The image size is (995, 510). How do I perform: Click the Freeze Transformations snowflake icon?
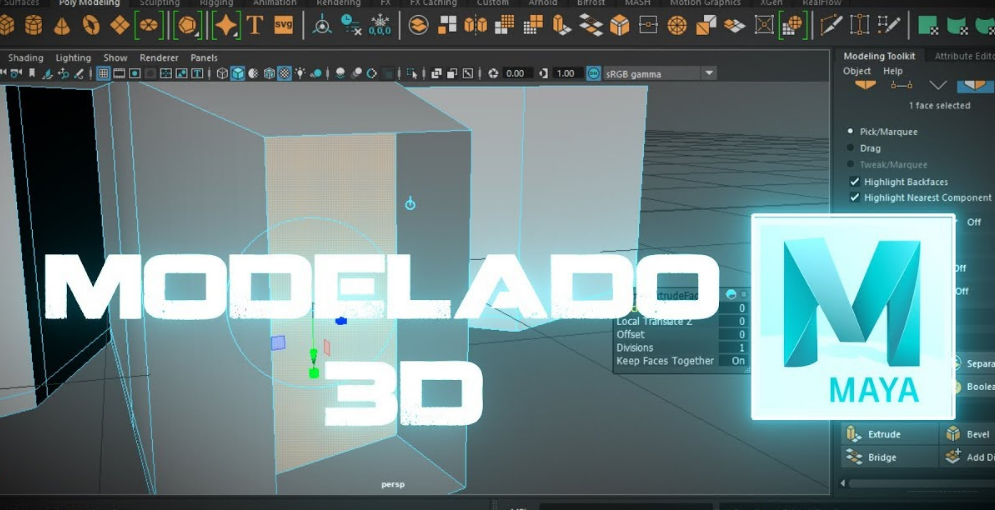[x=379, y=25]
